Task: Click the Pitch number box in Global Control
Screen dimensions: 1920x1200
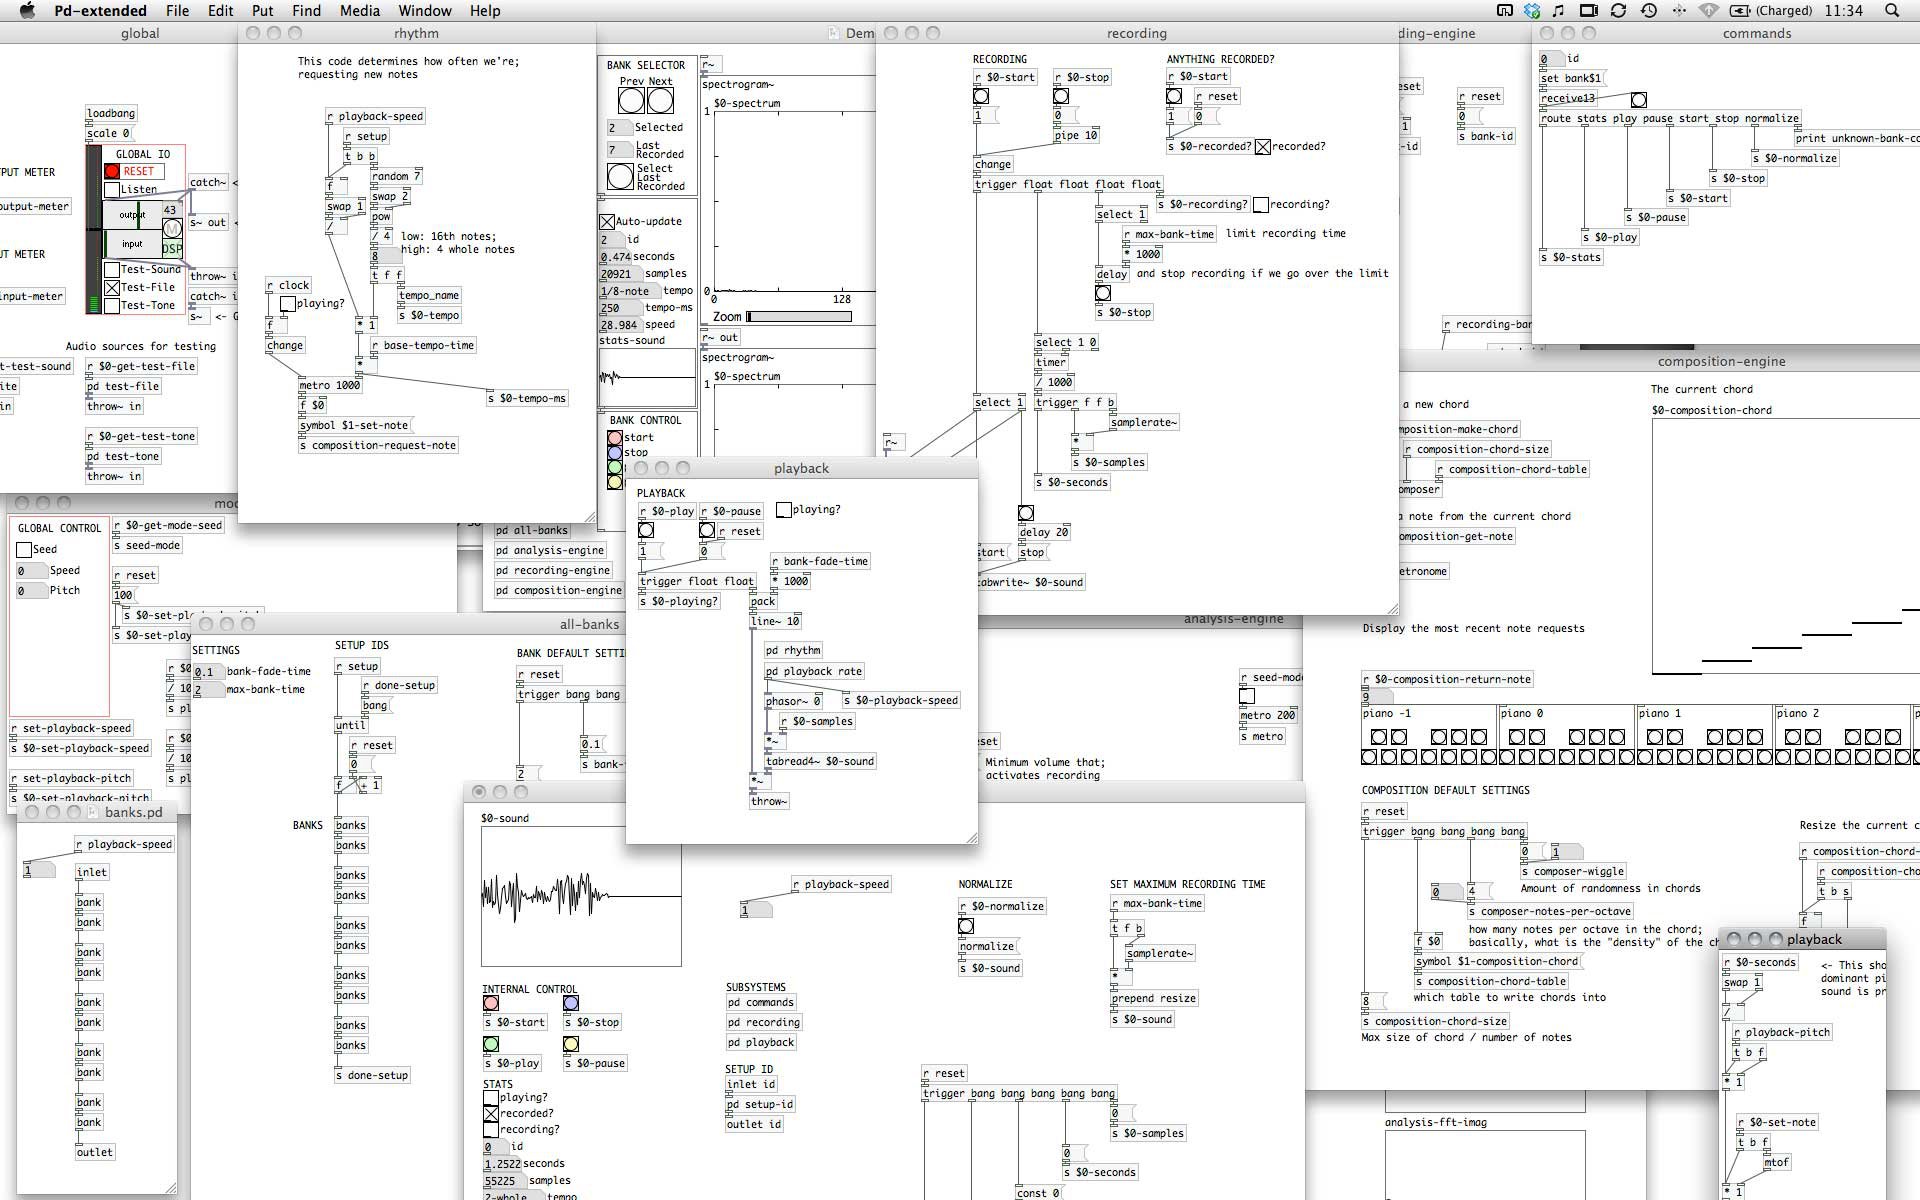Action: (x=31, y=591)
